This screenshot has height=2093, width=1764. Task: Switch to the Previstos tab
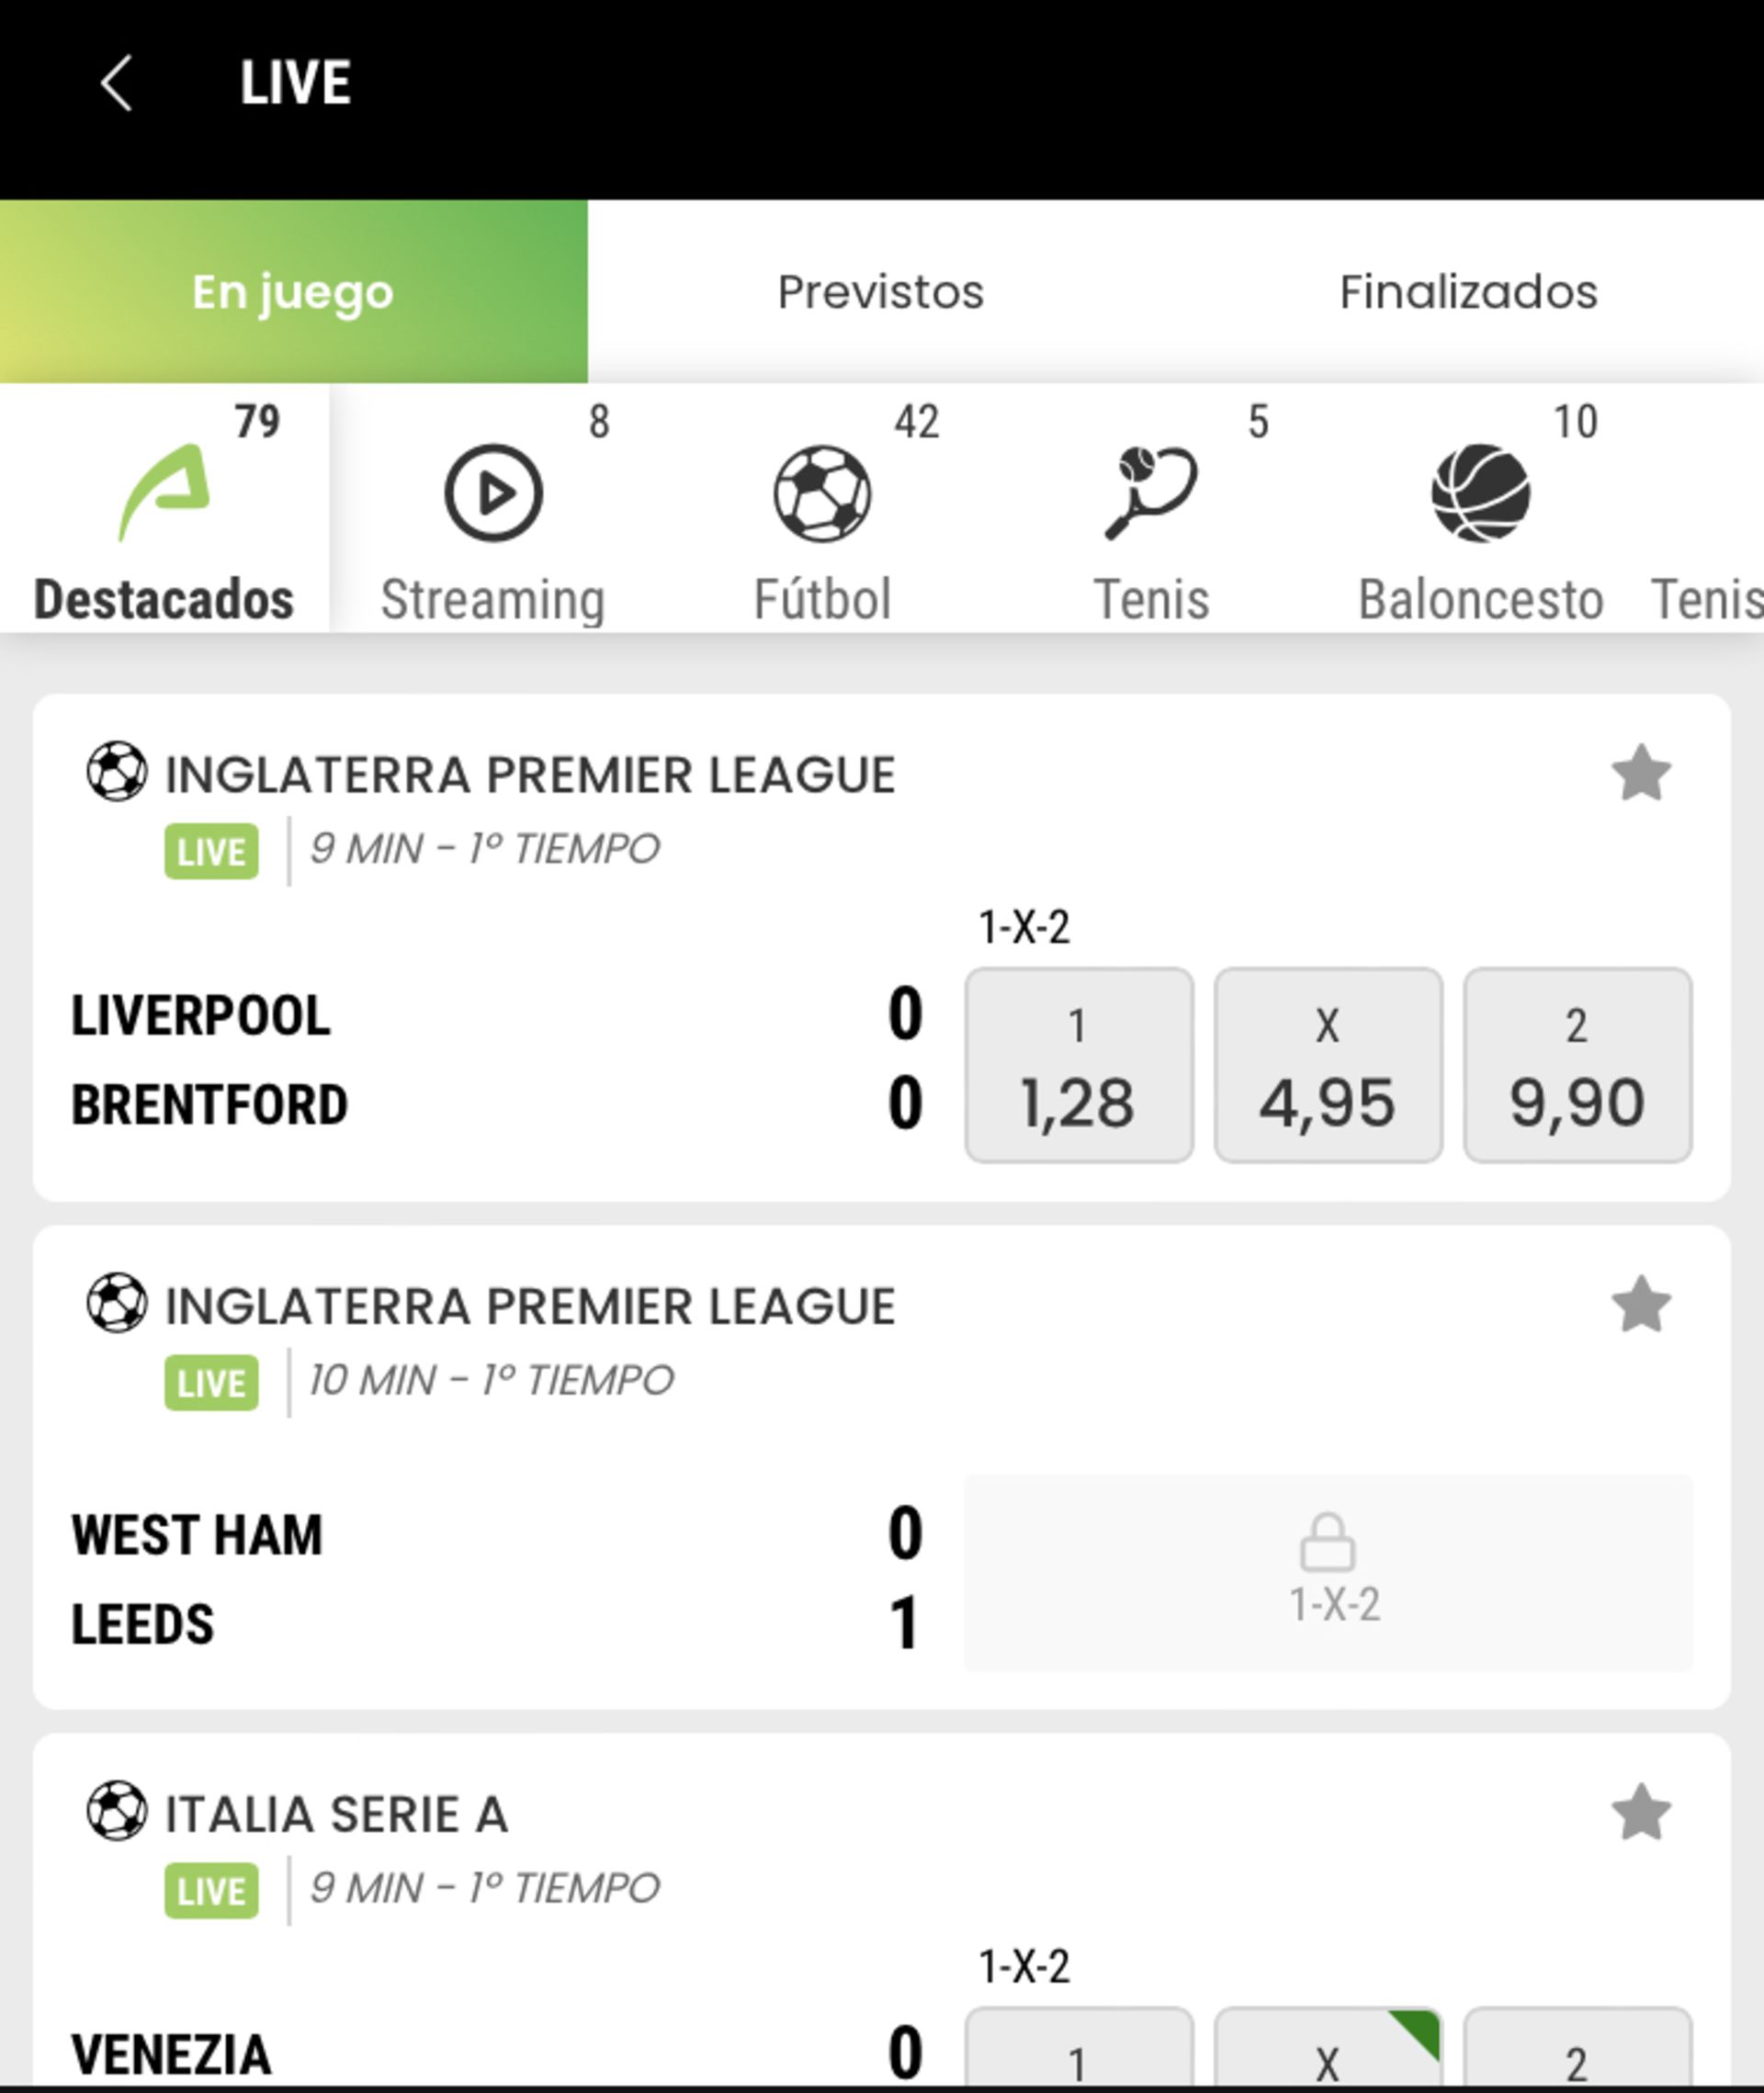click(x=880, y=292)
